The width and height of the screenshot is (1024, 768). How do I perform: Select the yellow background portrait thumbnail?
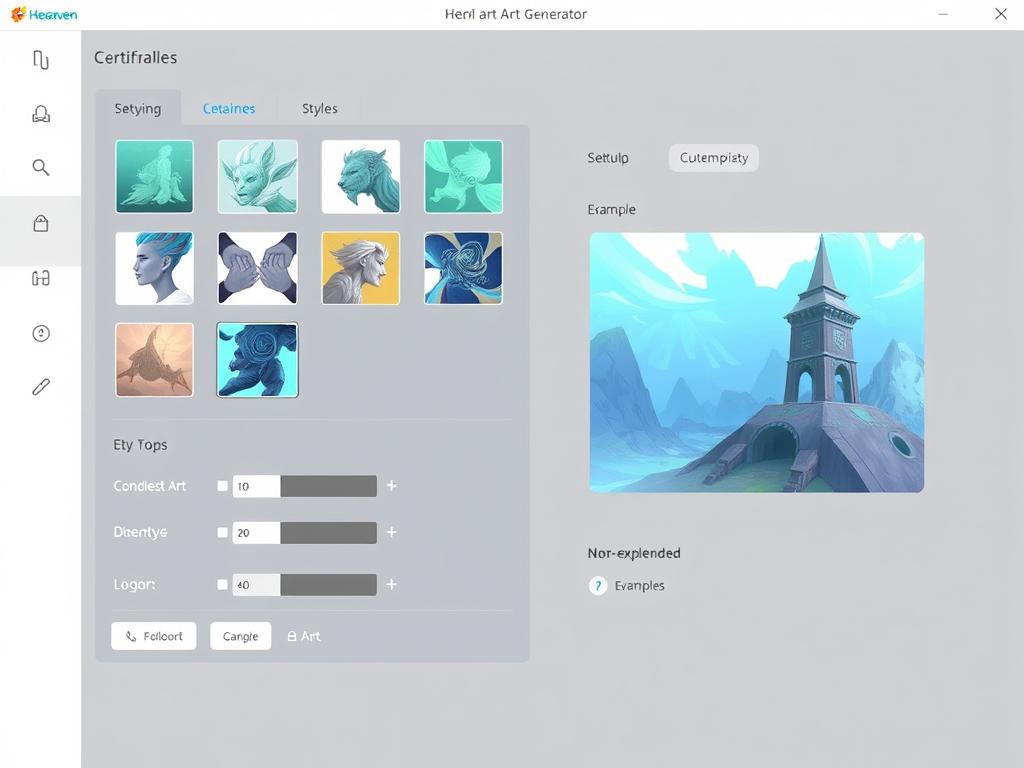point(360,268)
